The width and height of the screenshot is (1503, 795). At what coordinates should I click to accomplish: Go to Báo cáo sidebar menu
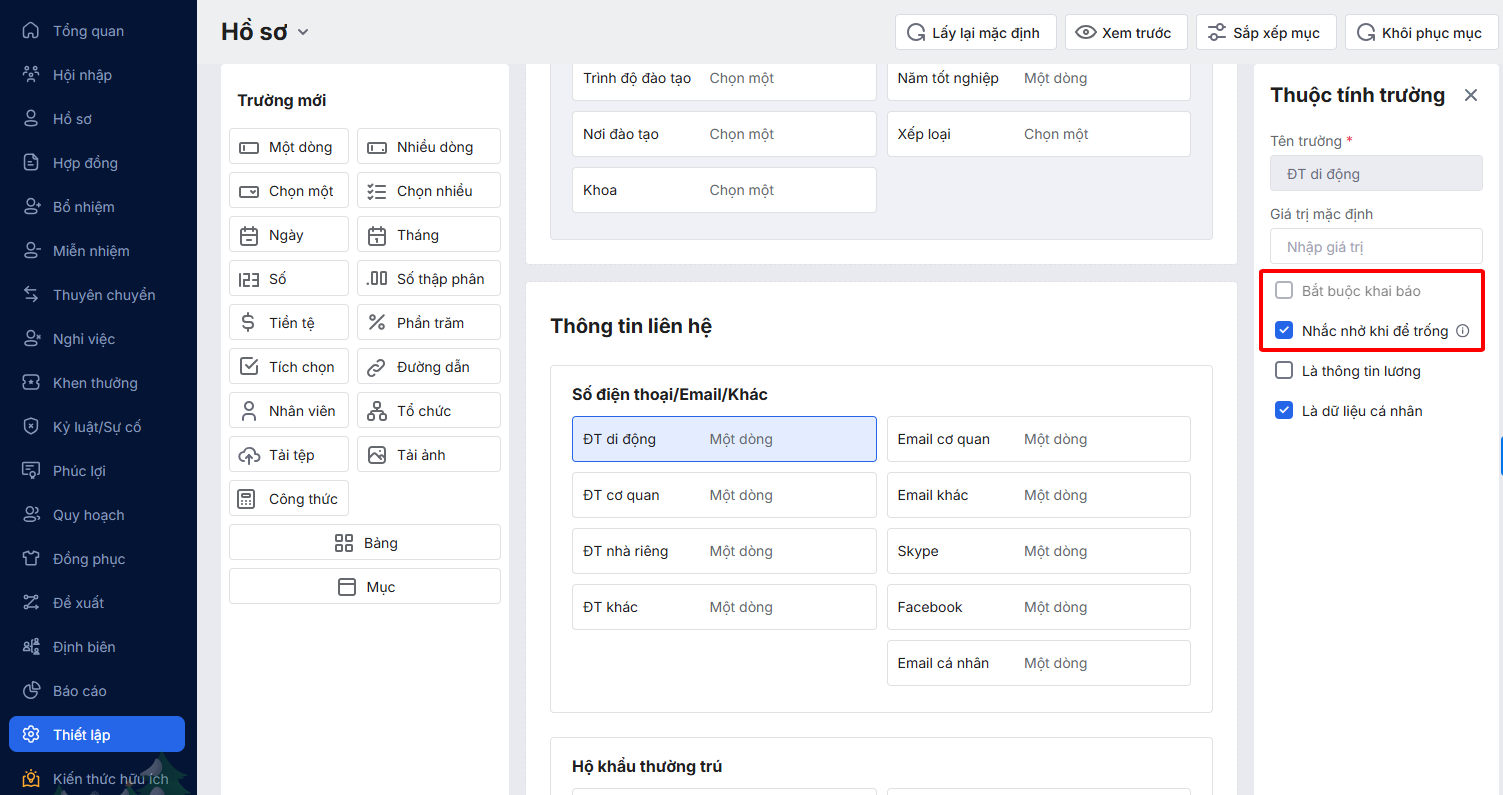(80, 691)
